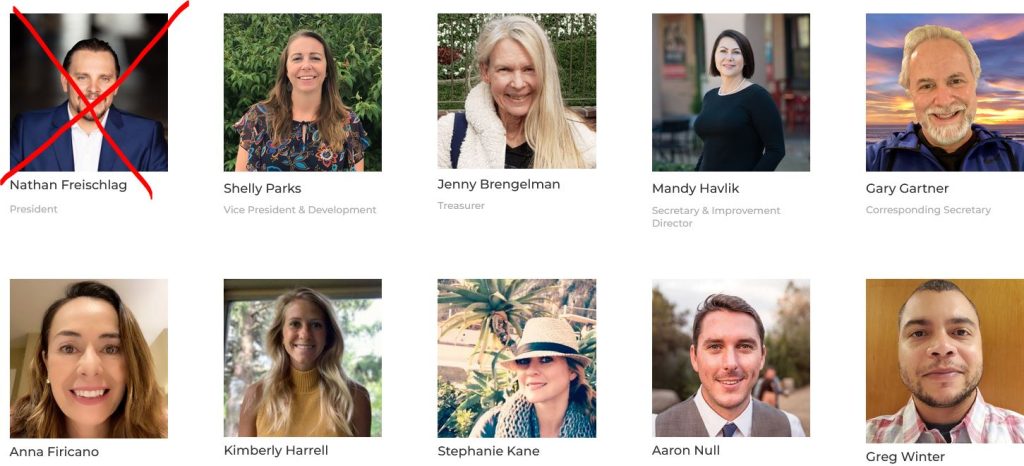Open Aaron Null's portrait
Image resolution: width=1024 pixels, height=466 pixels.
point(731,358)
